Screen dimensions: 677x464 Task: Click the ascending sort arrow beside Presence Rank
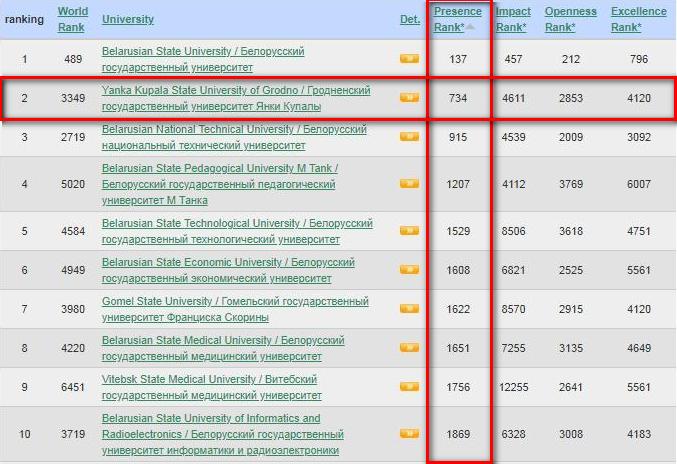(471, 27)
